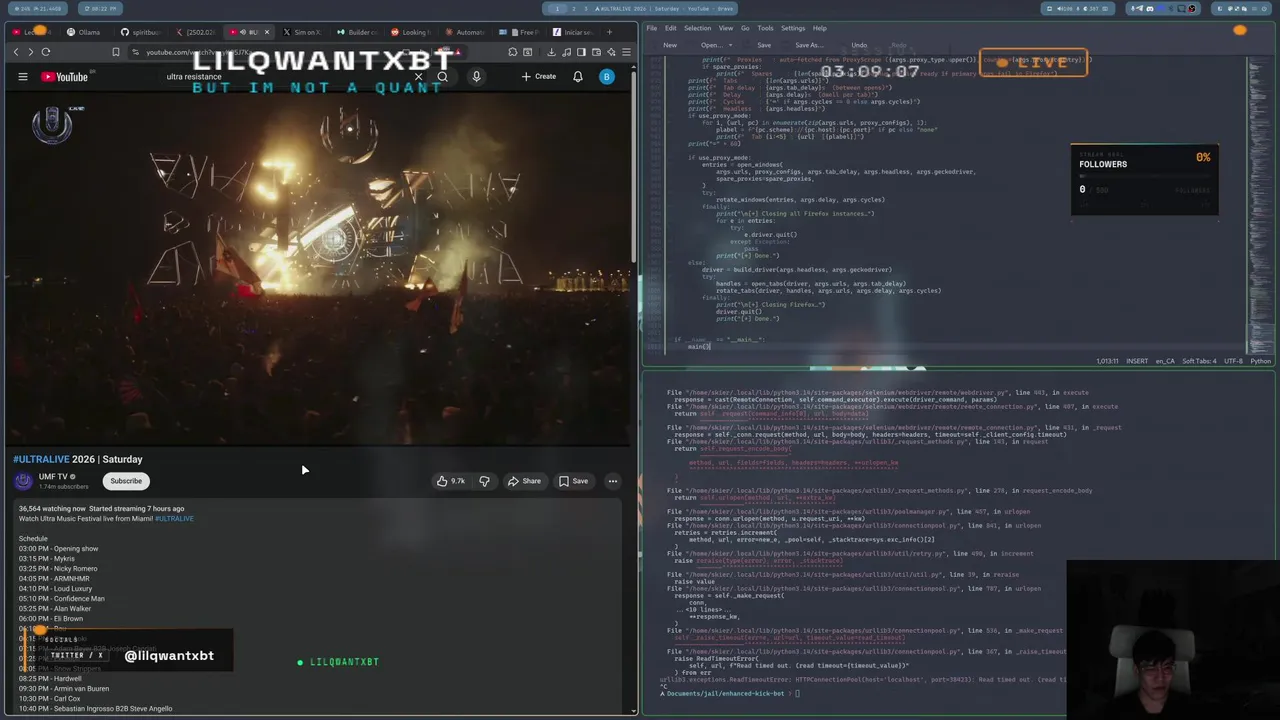This screenshot has width=1280, height=720.
Task: Subscribe to UMF TV
Action: coord(126,481)
